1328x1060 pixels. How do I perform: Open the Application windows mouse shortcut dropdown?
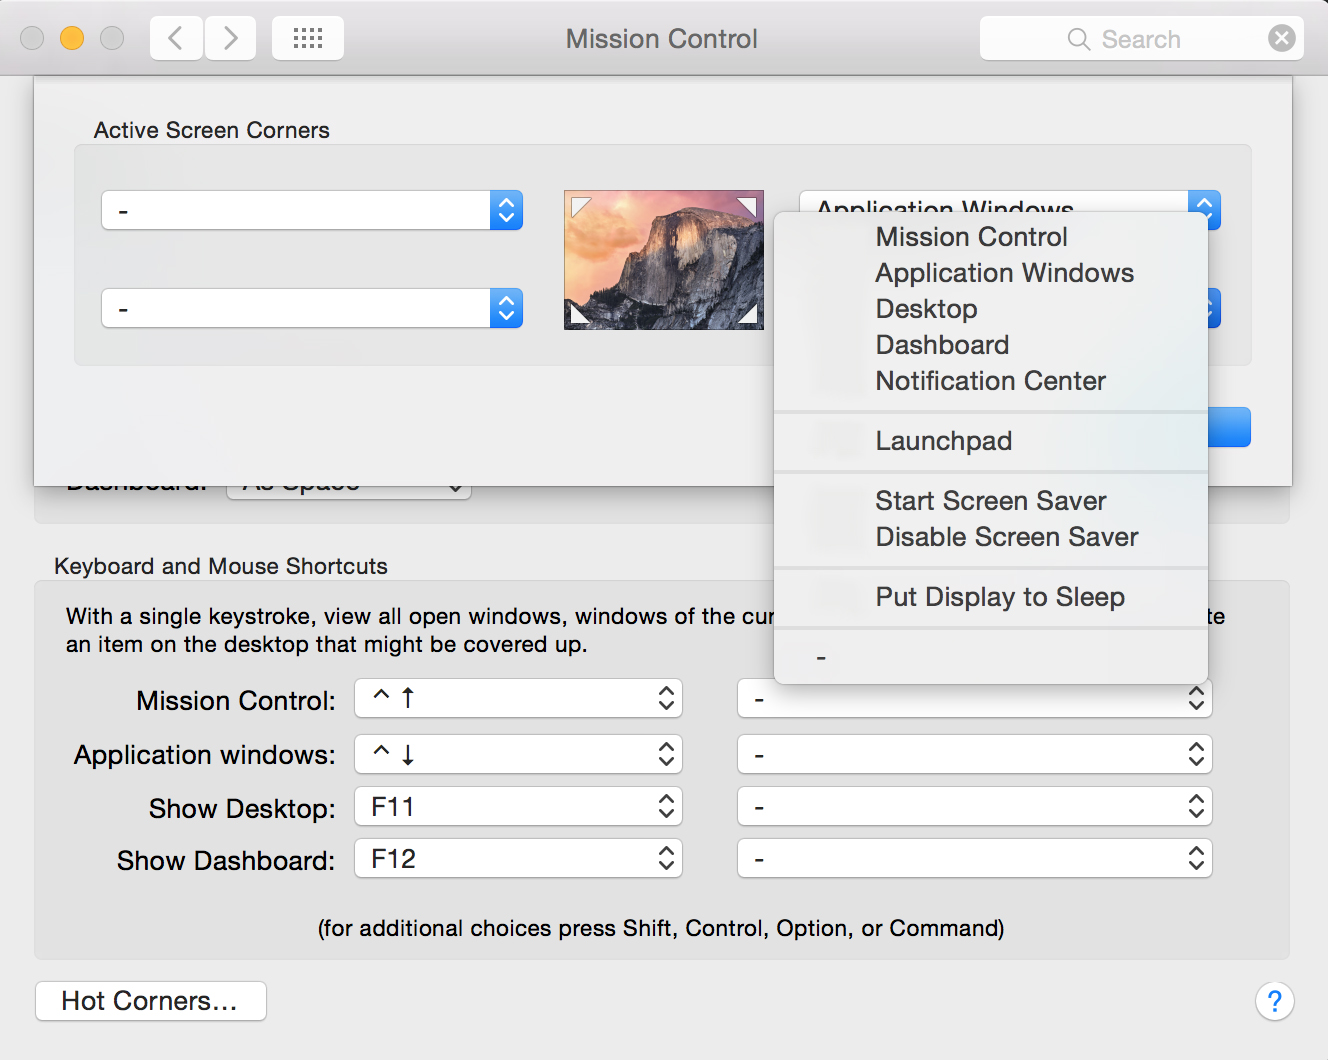coord(975,754)
